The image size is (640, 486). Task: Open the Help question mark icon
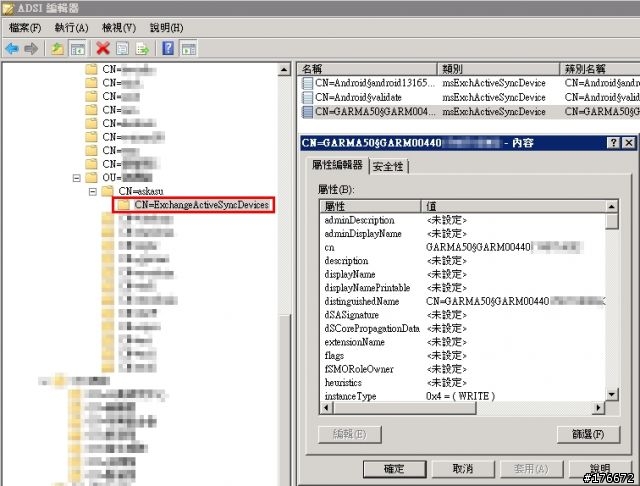point(168,49)
